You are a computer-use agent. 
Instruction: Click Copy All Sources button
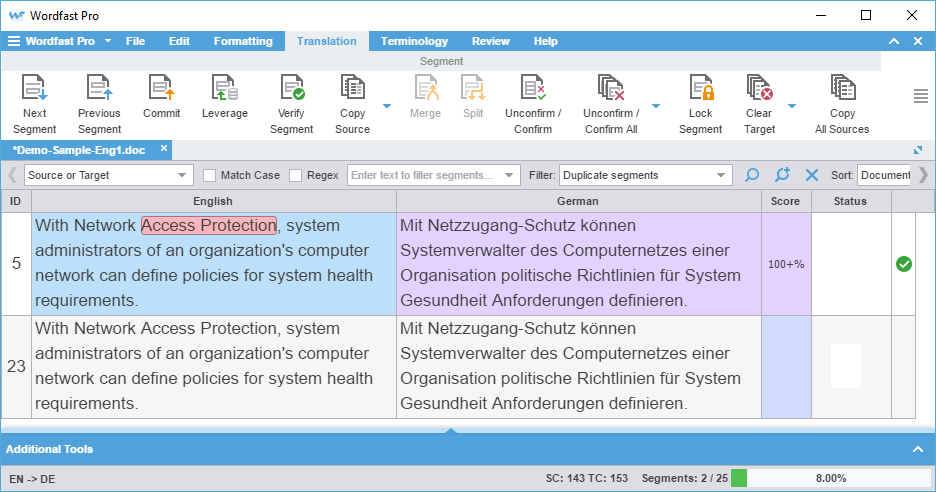pos(842,90)
